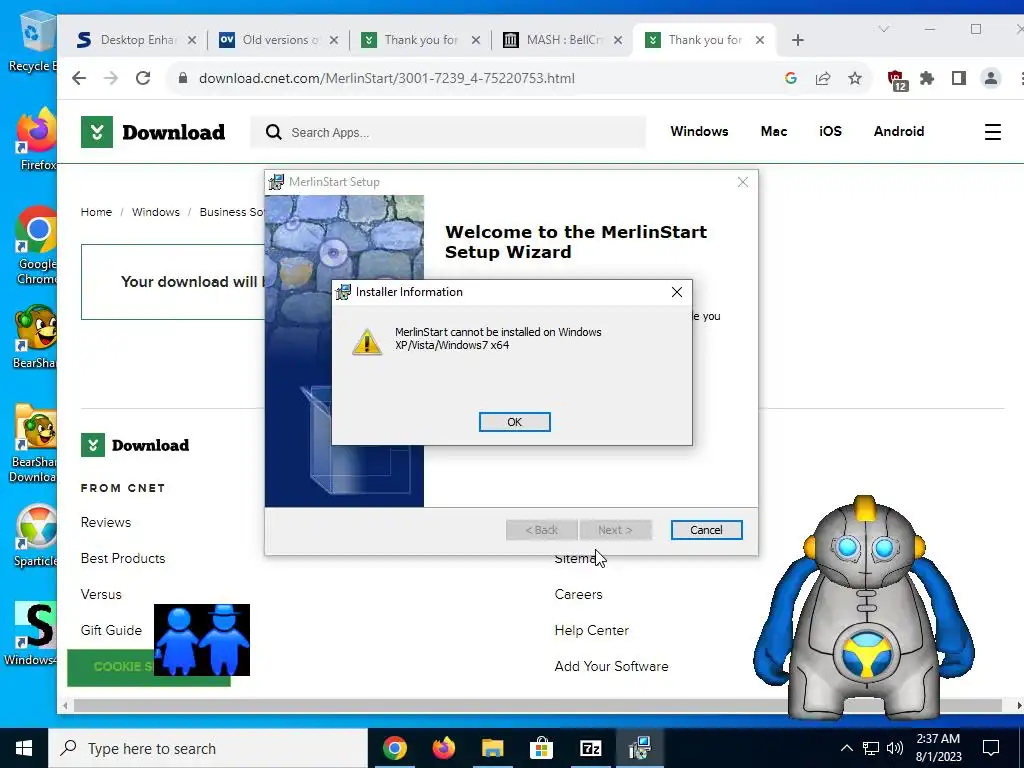Open the Extensions puzzle piece menu
Screen dimensions: 1024x768
point(927,78)
